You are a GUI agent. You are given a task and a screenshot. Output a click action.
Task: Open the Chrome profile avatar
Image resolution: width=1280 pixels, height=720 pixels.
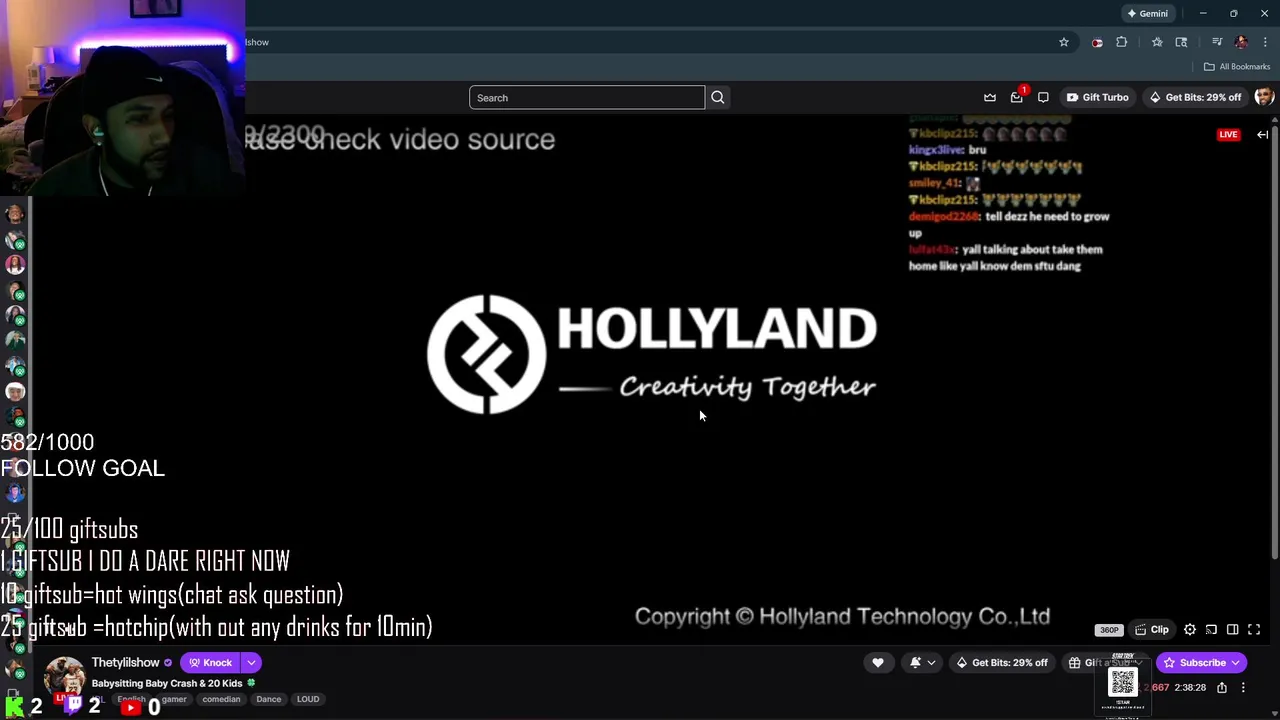[x=1241, y=42]
